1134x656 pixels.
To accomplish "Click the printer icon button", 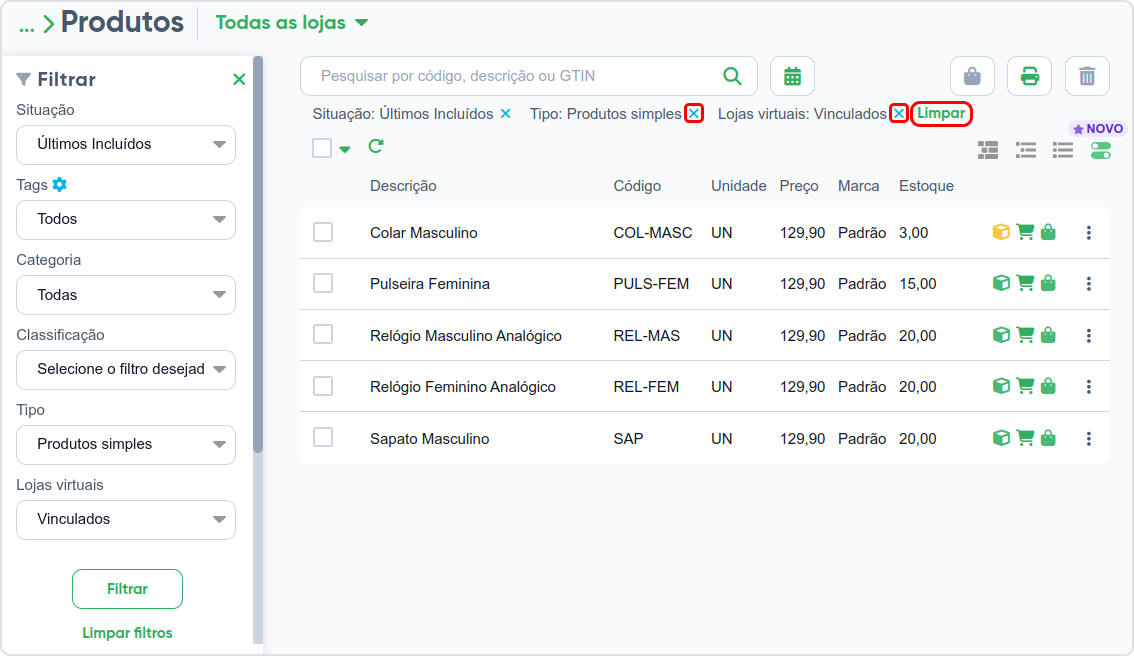I will click(x=1029, y=76).
